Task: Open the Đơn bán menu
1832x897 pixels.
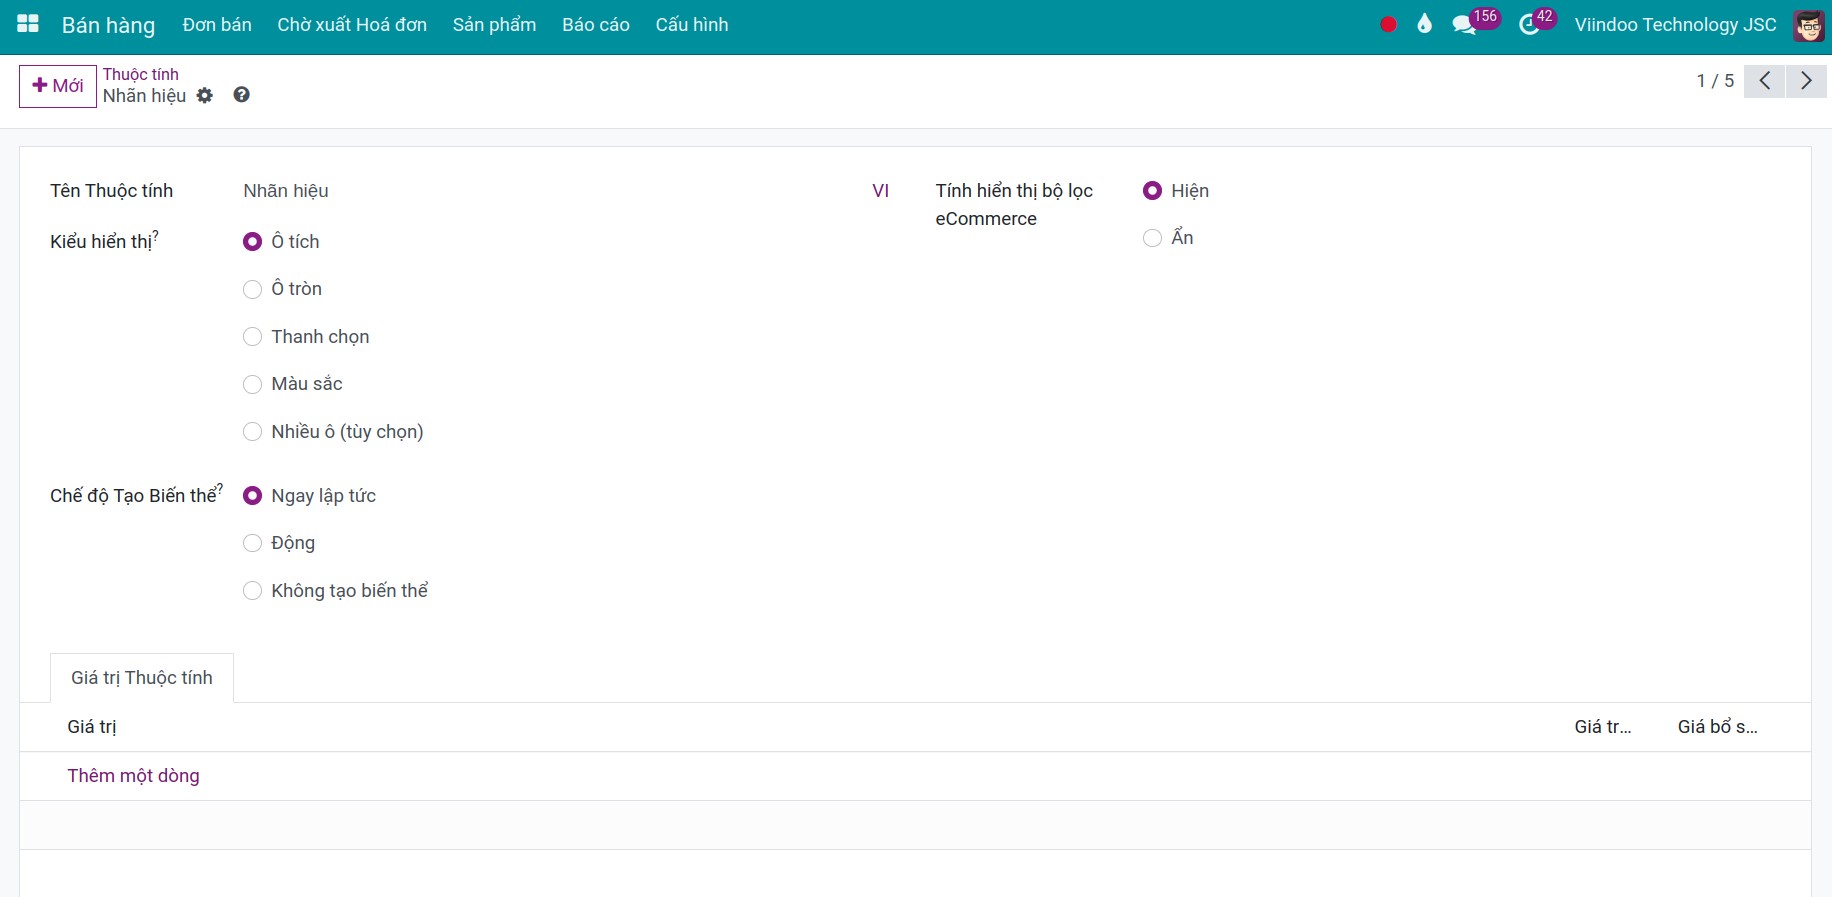Action: click(217, 25)
